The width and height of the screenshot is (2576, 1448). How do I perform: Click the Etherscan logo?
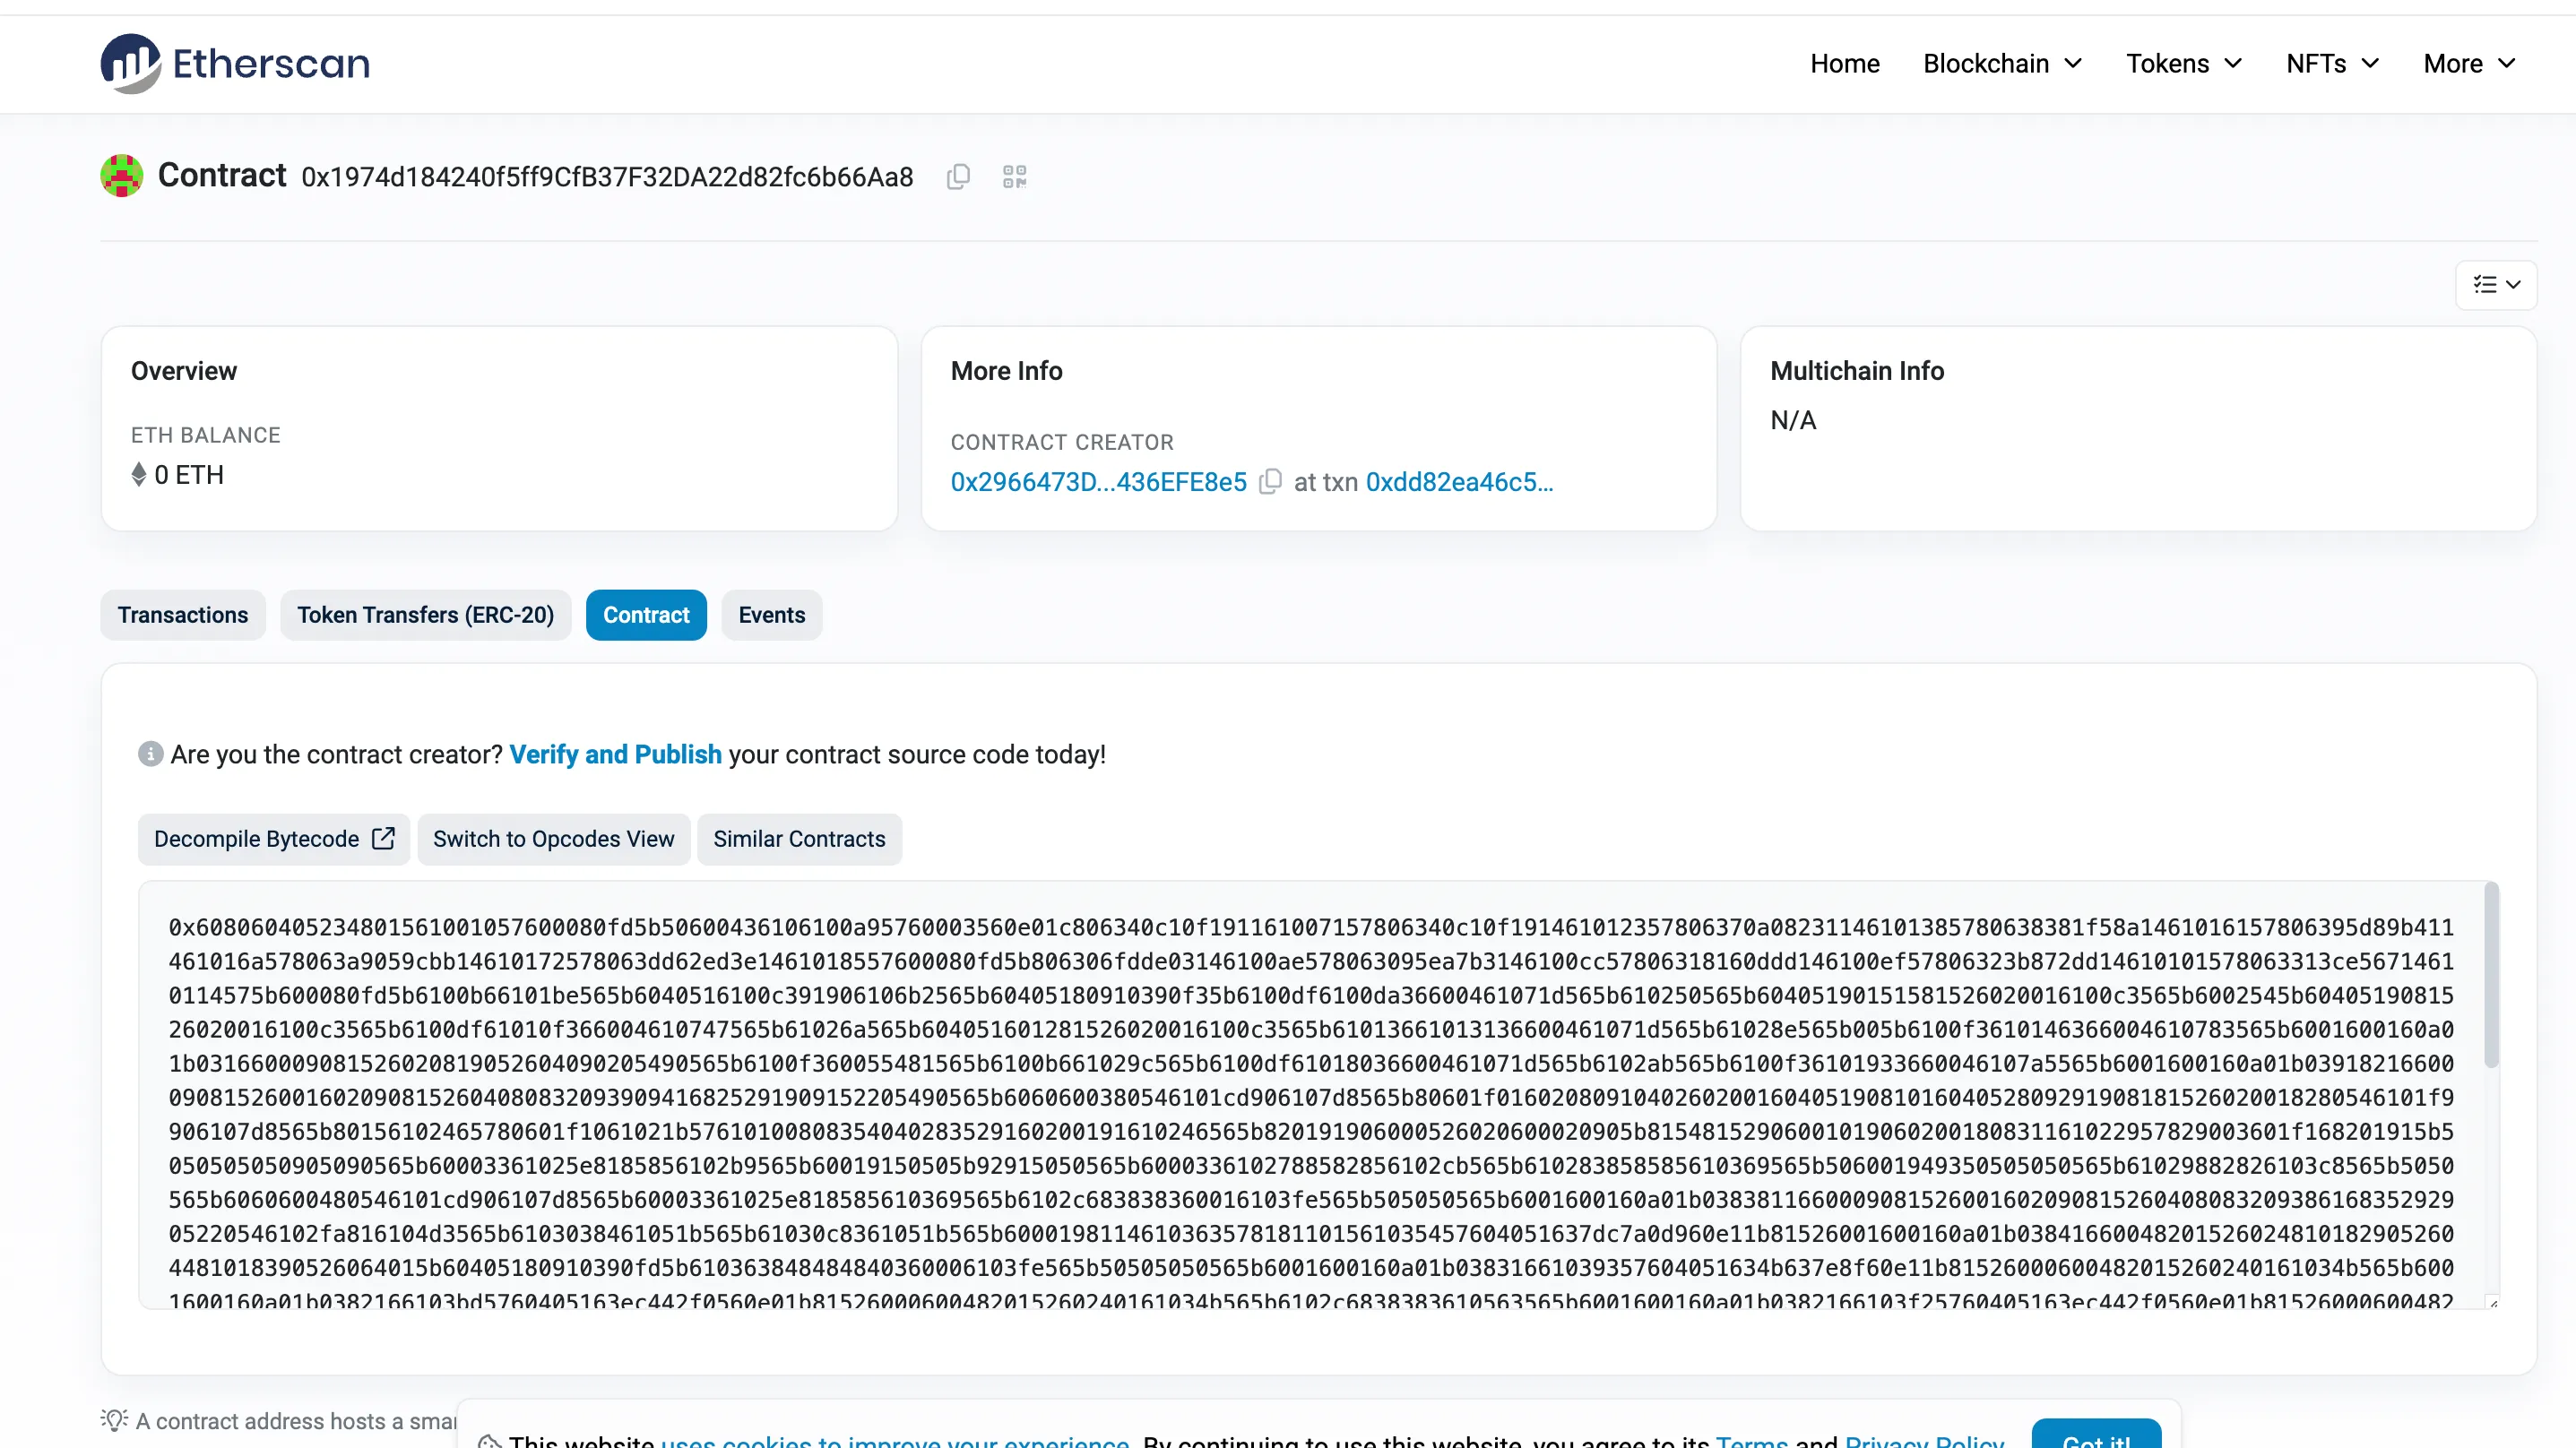pos(235,63)
